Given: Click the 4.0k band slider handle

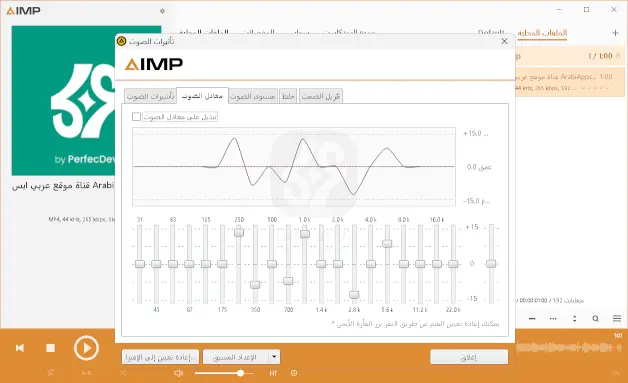Looking at the screenshot, I should pyautogui.click(x=371, y=264).
